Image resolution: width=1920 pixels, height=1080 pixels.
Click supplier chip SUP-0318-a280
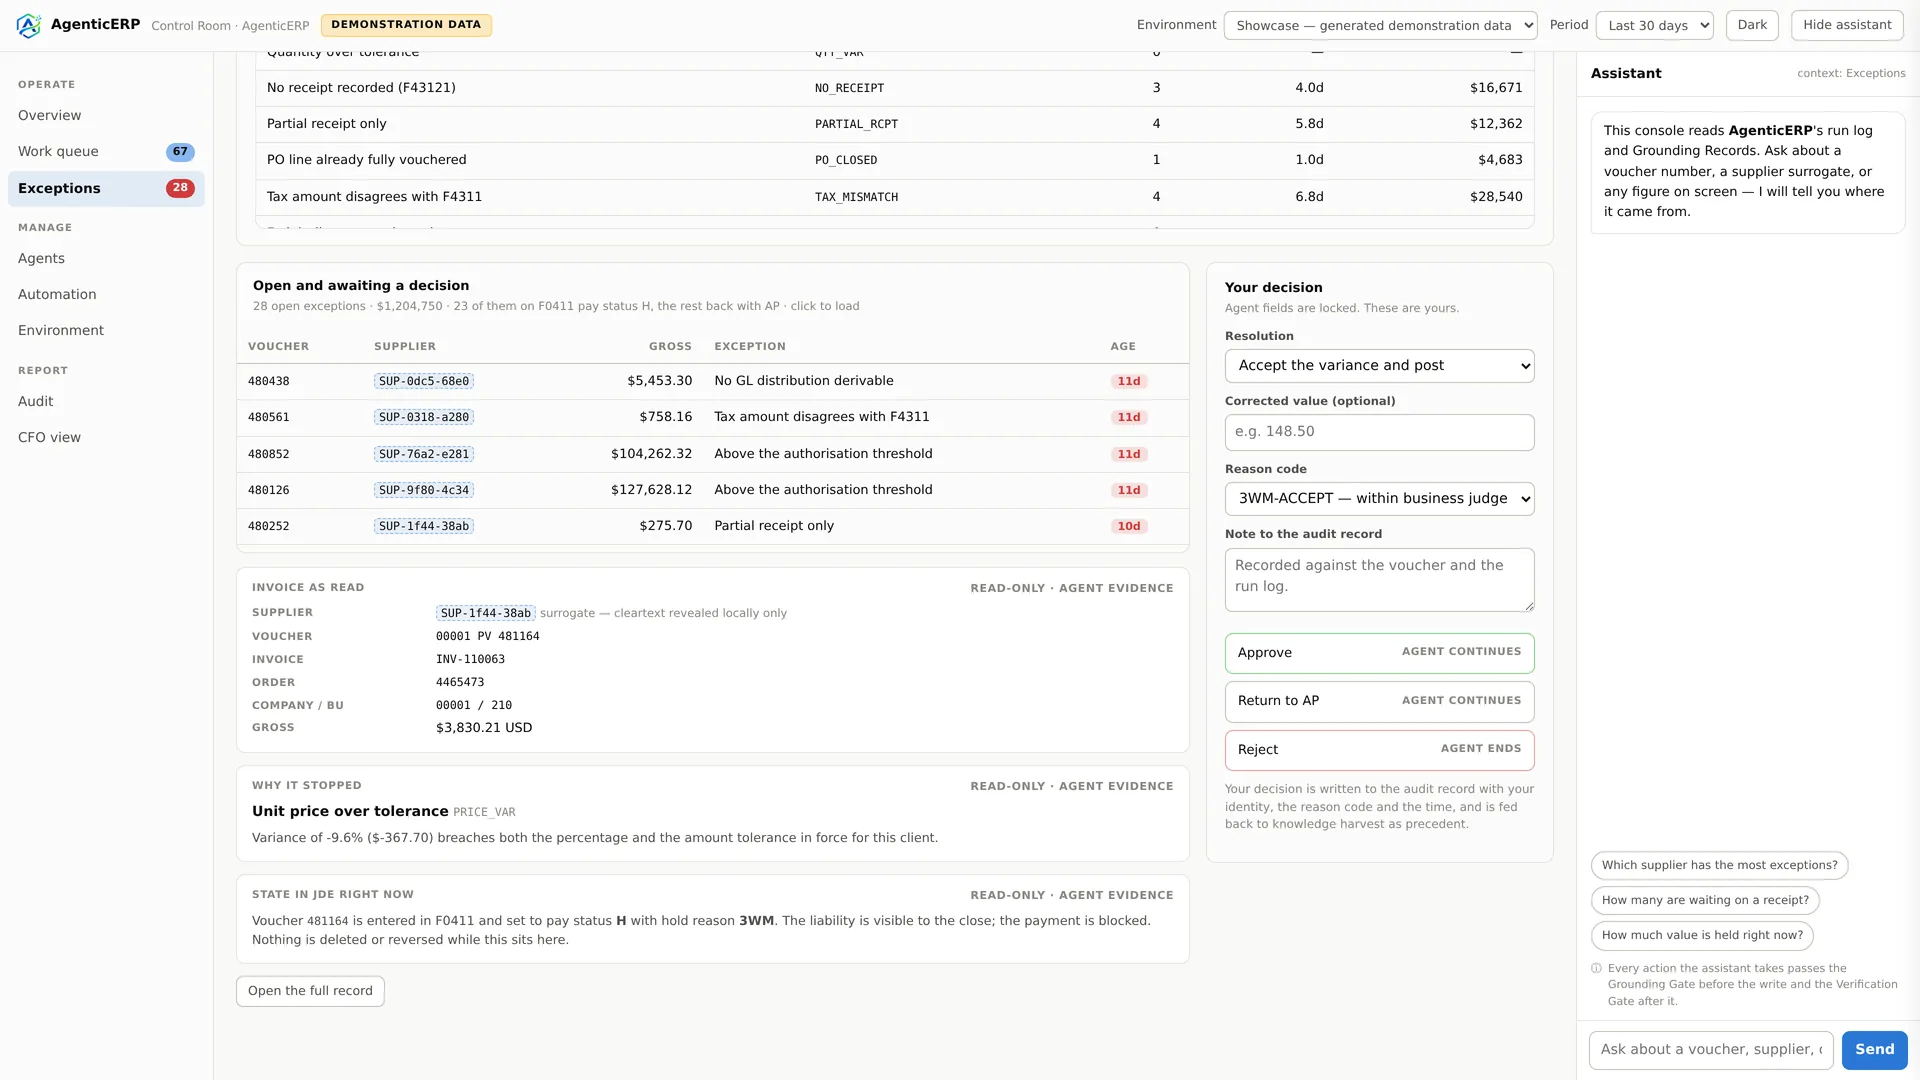pos(424,418)
